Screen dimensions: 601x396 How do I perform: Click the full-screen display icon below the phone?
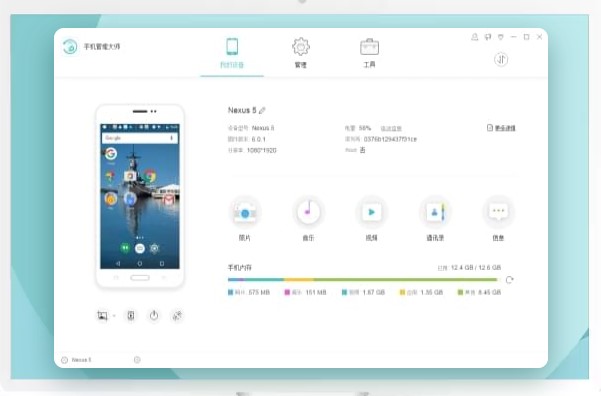click(x=131, y=315)
